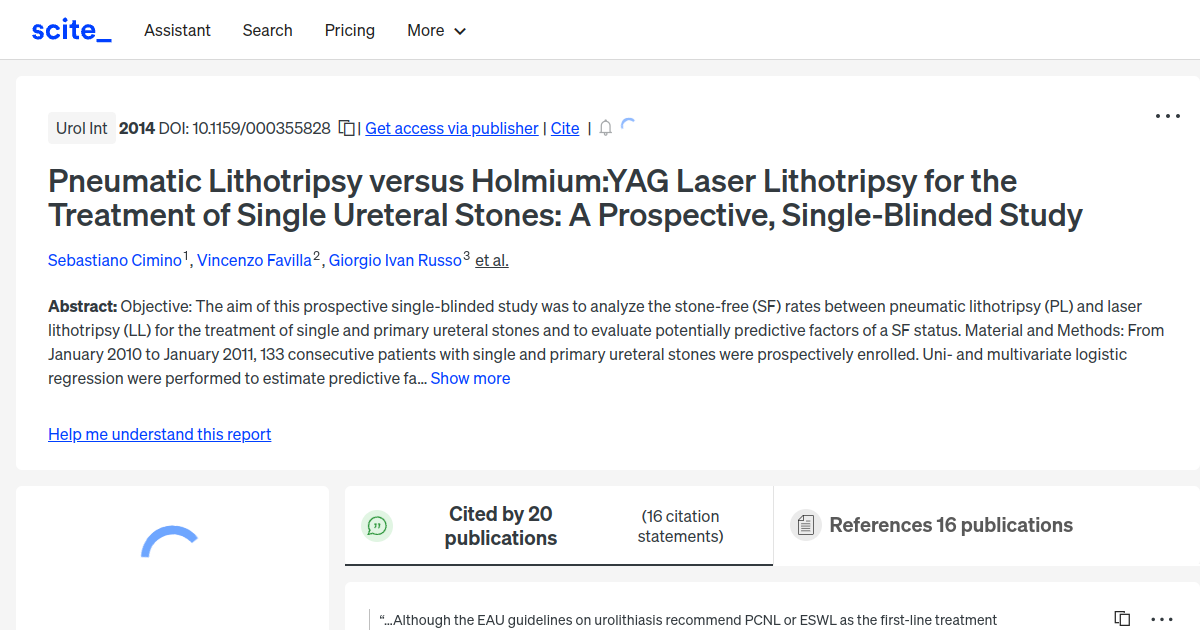Click the scite logo
The image size is (1200, 630).
tap(70, 29)
